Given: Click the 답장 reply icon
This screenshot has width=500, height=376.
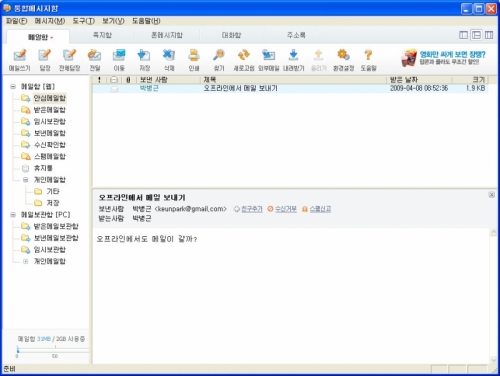Looking at the screenshot, I should point(45,55).
